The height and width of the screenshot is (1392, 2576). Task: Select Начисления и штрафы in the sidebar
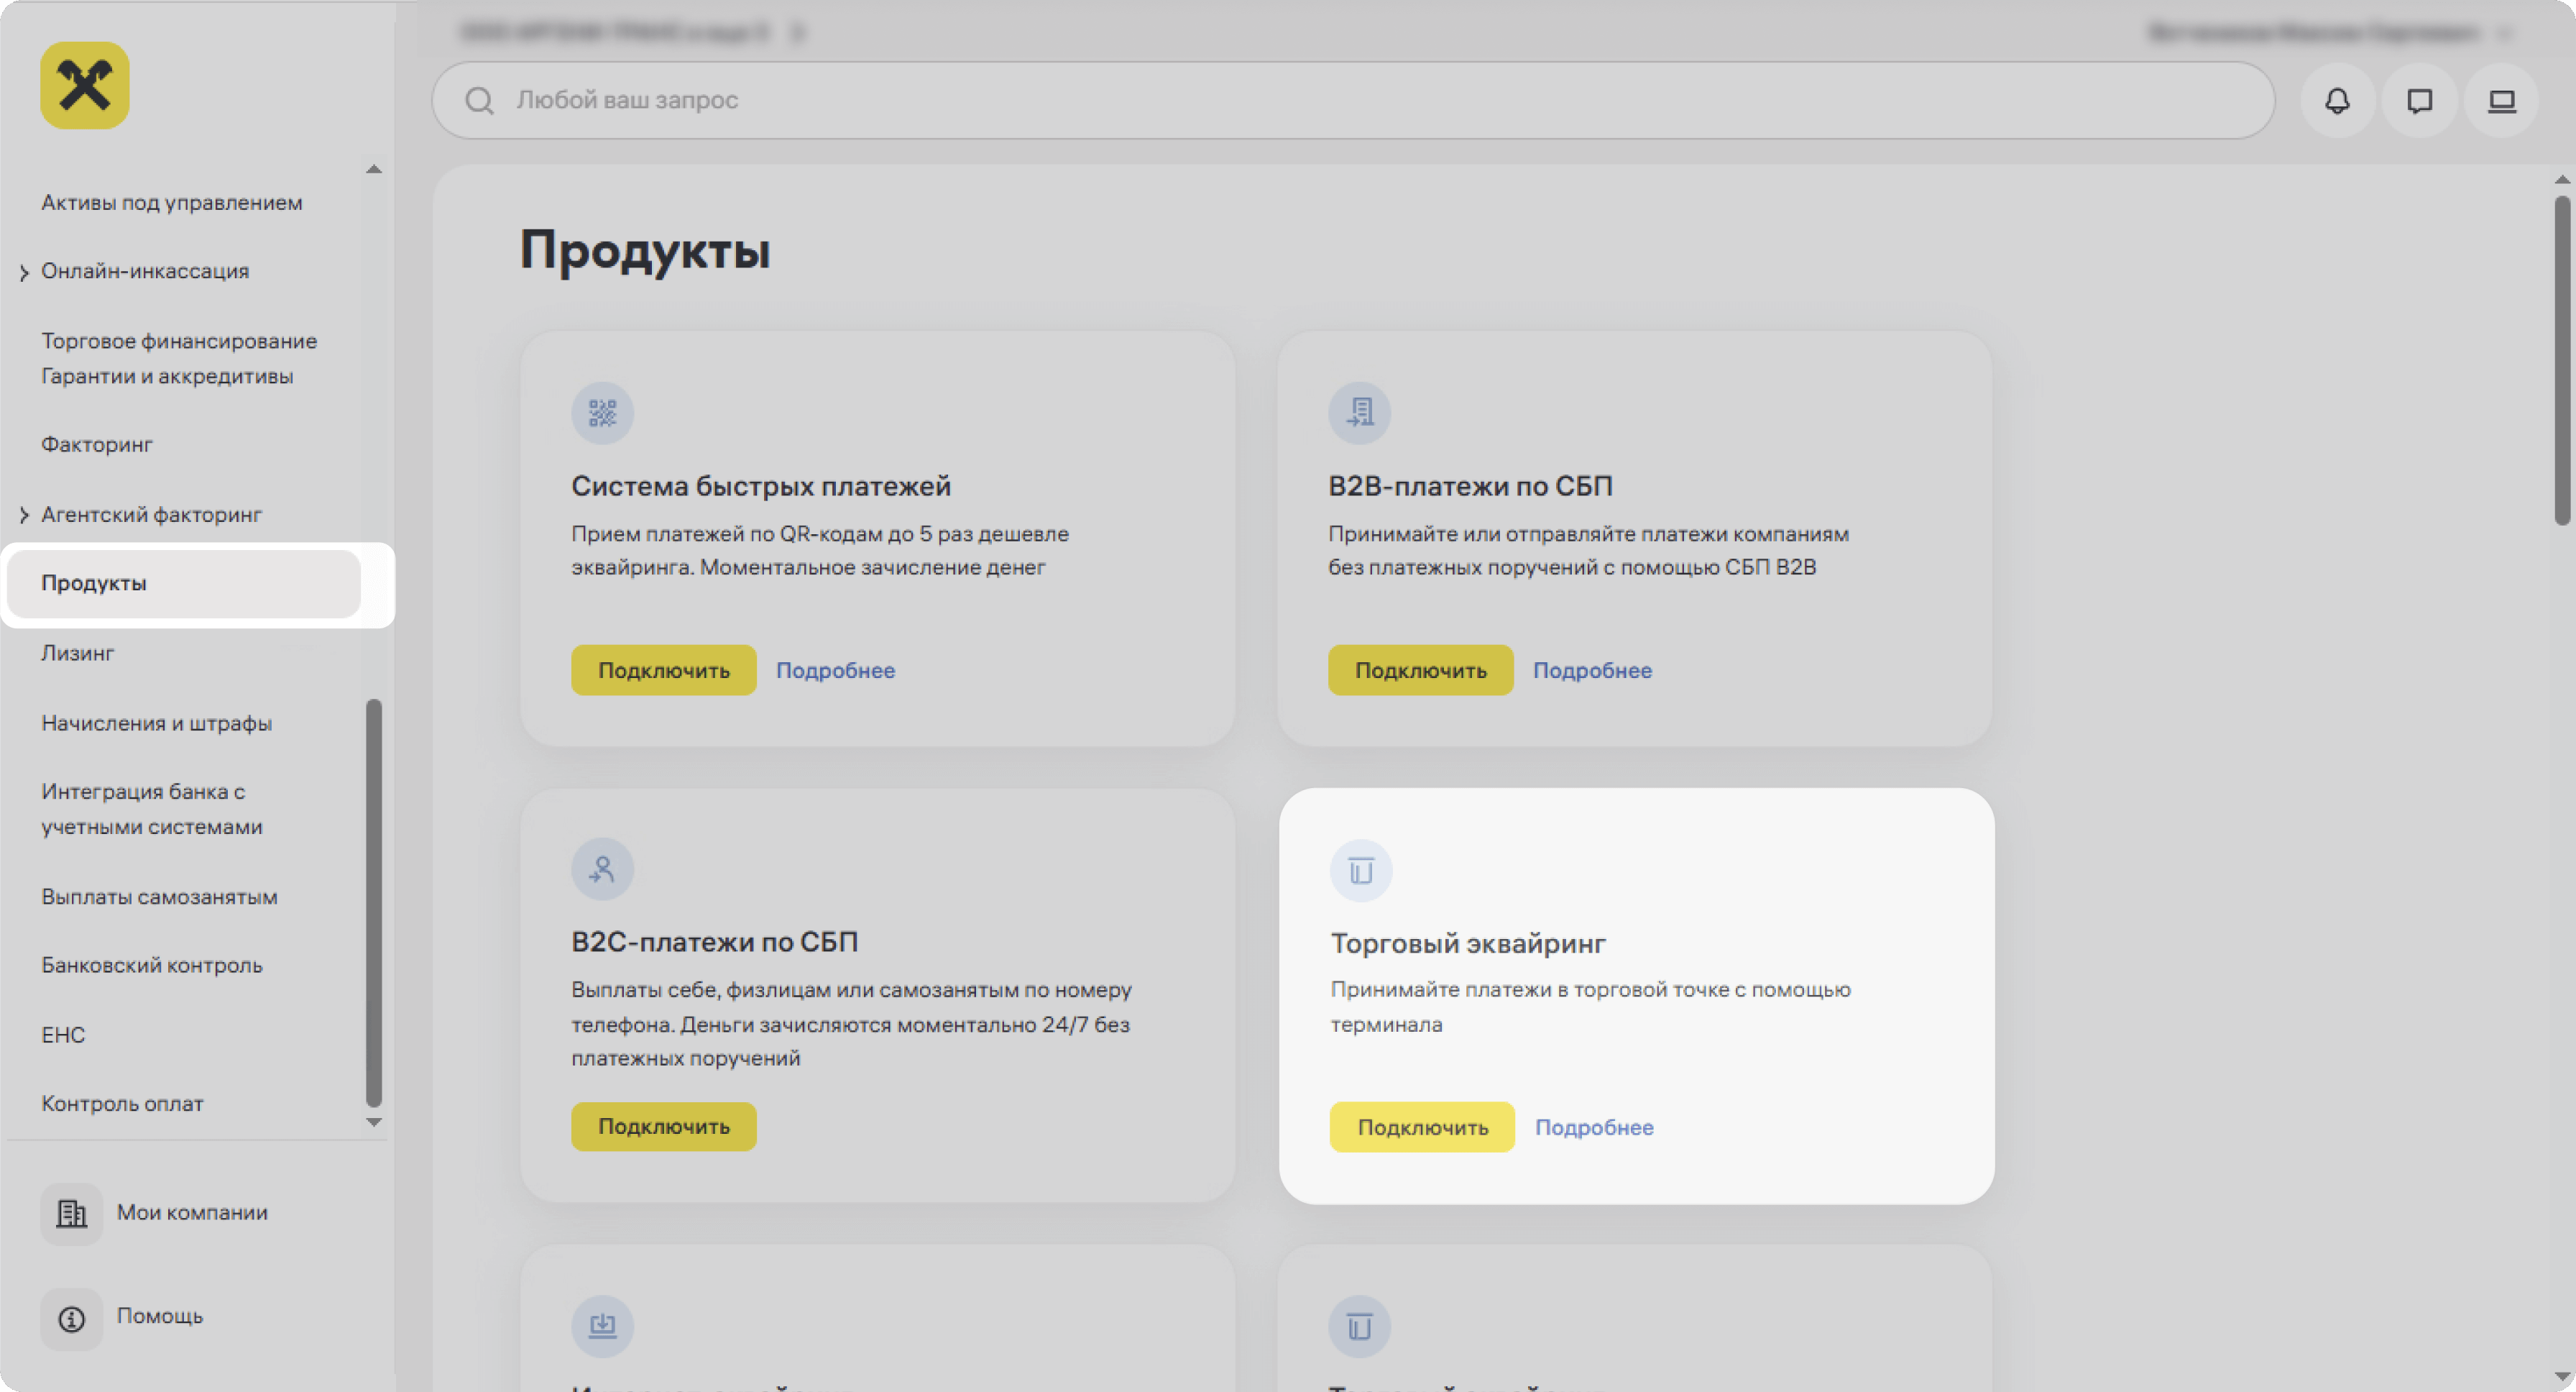tap(156, 723)
